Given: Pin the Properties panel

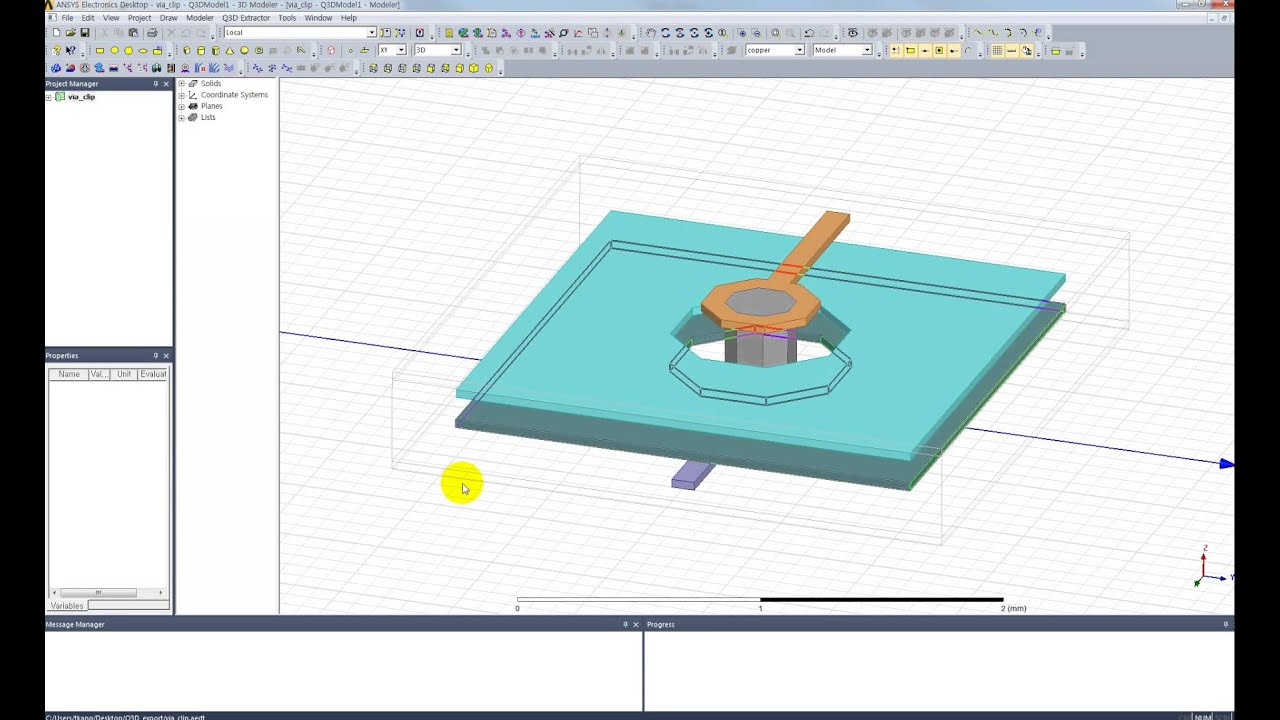Looking at the screenshot, I should point(155,356).
